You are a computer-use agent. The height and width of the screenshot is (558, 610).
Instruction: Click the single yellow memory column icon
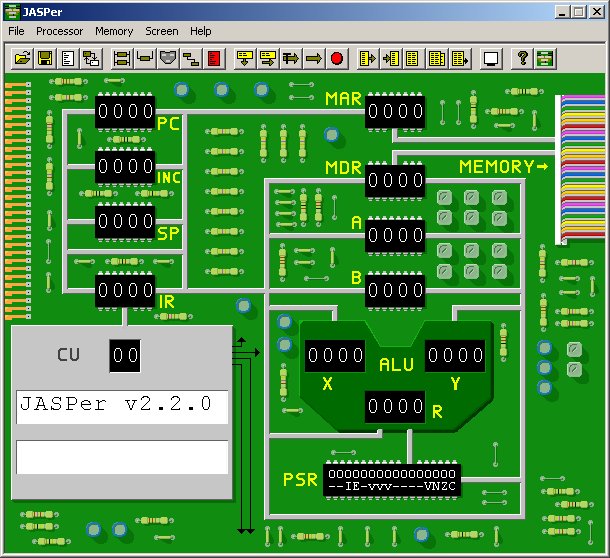(x=412, y=59)
